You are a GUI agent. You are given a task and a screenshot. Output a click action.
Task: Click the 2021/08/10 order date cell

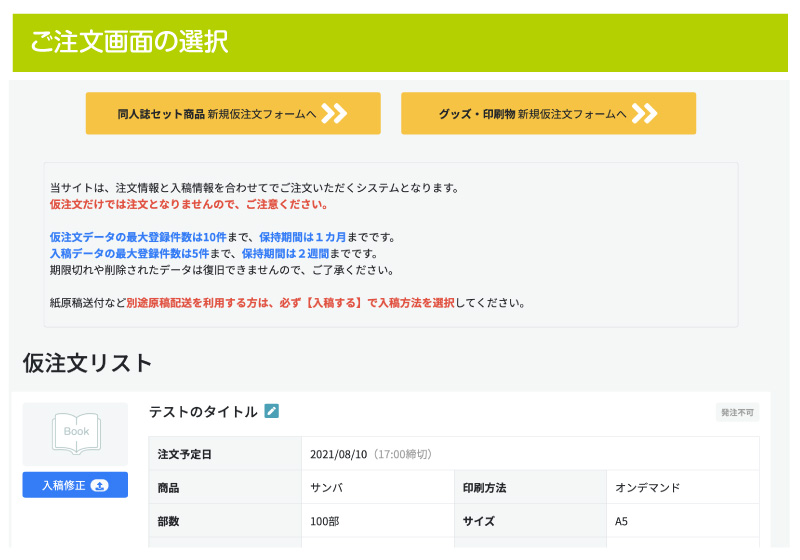530,454
